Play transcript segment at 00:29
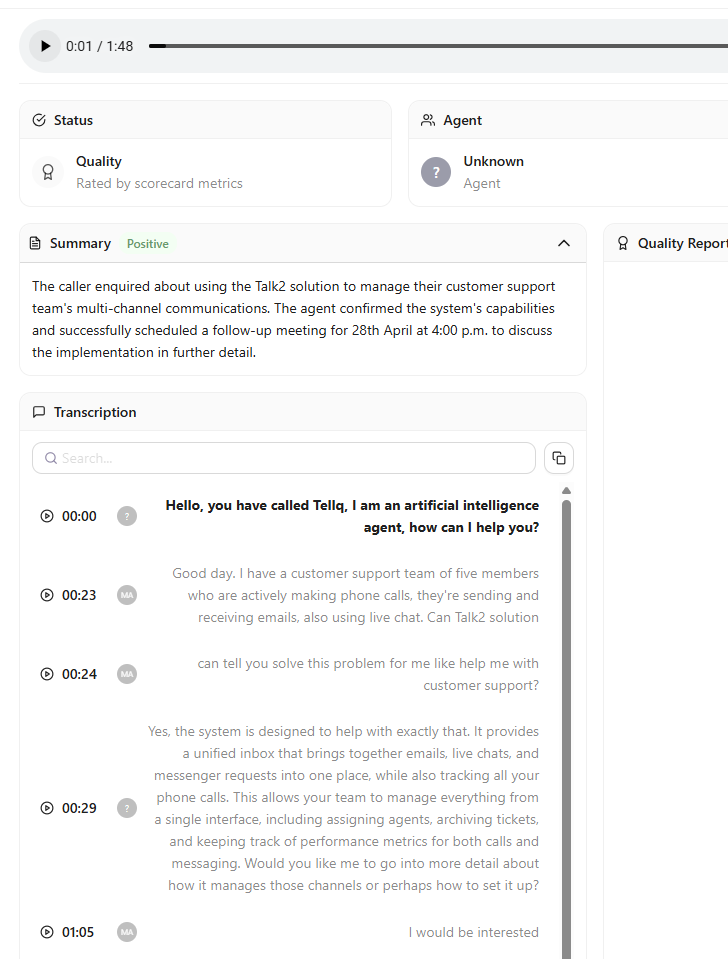728x959 pixels. point(47,808)
